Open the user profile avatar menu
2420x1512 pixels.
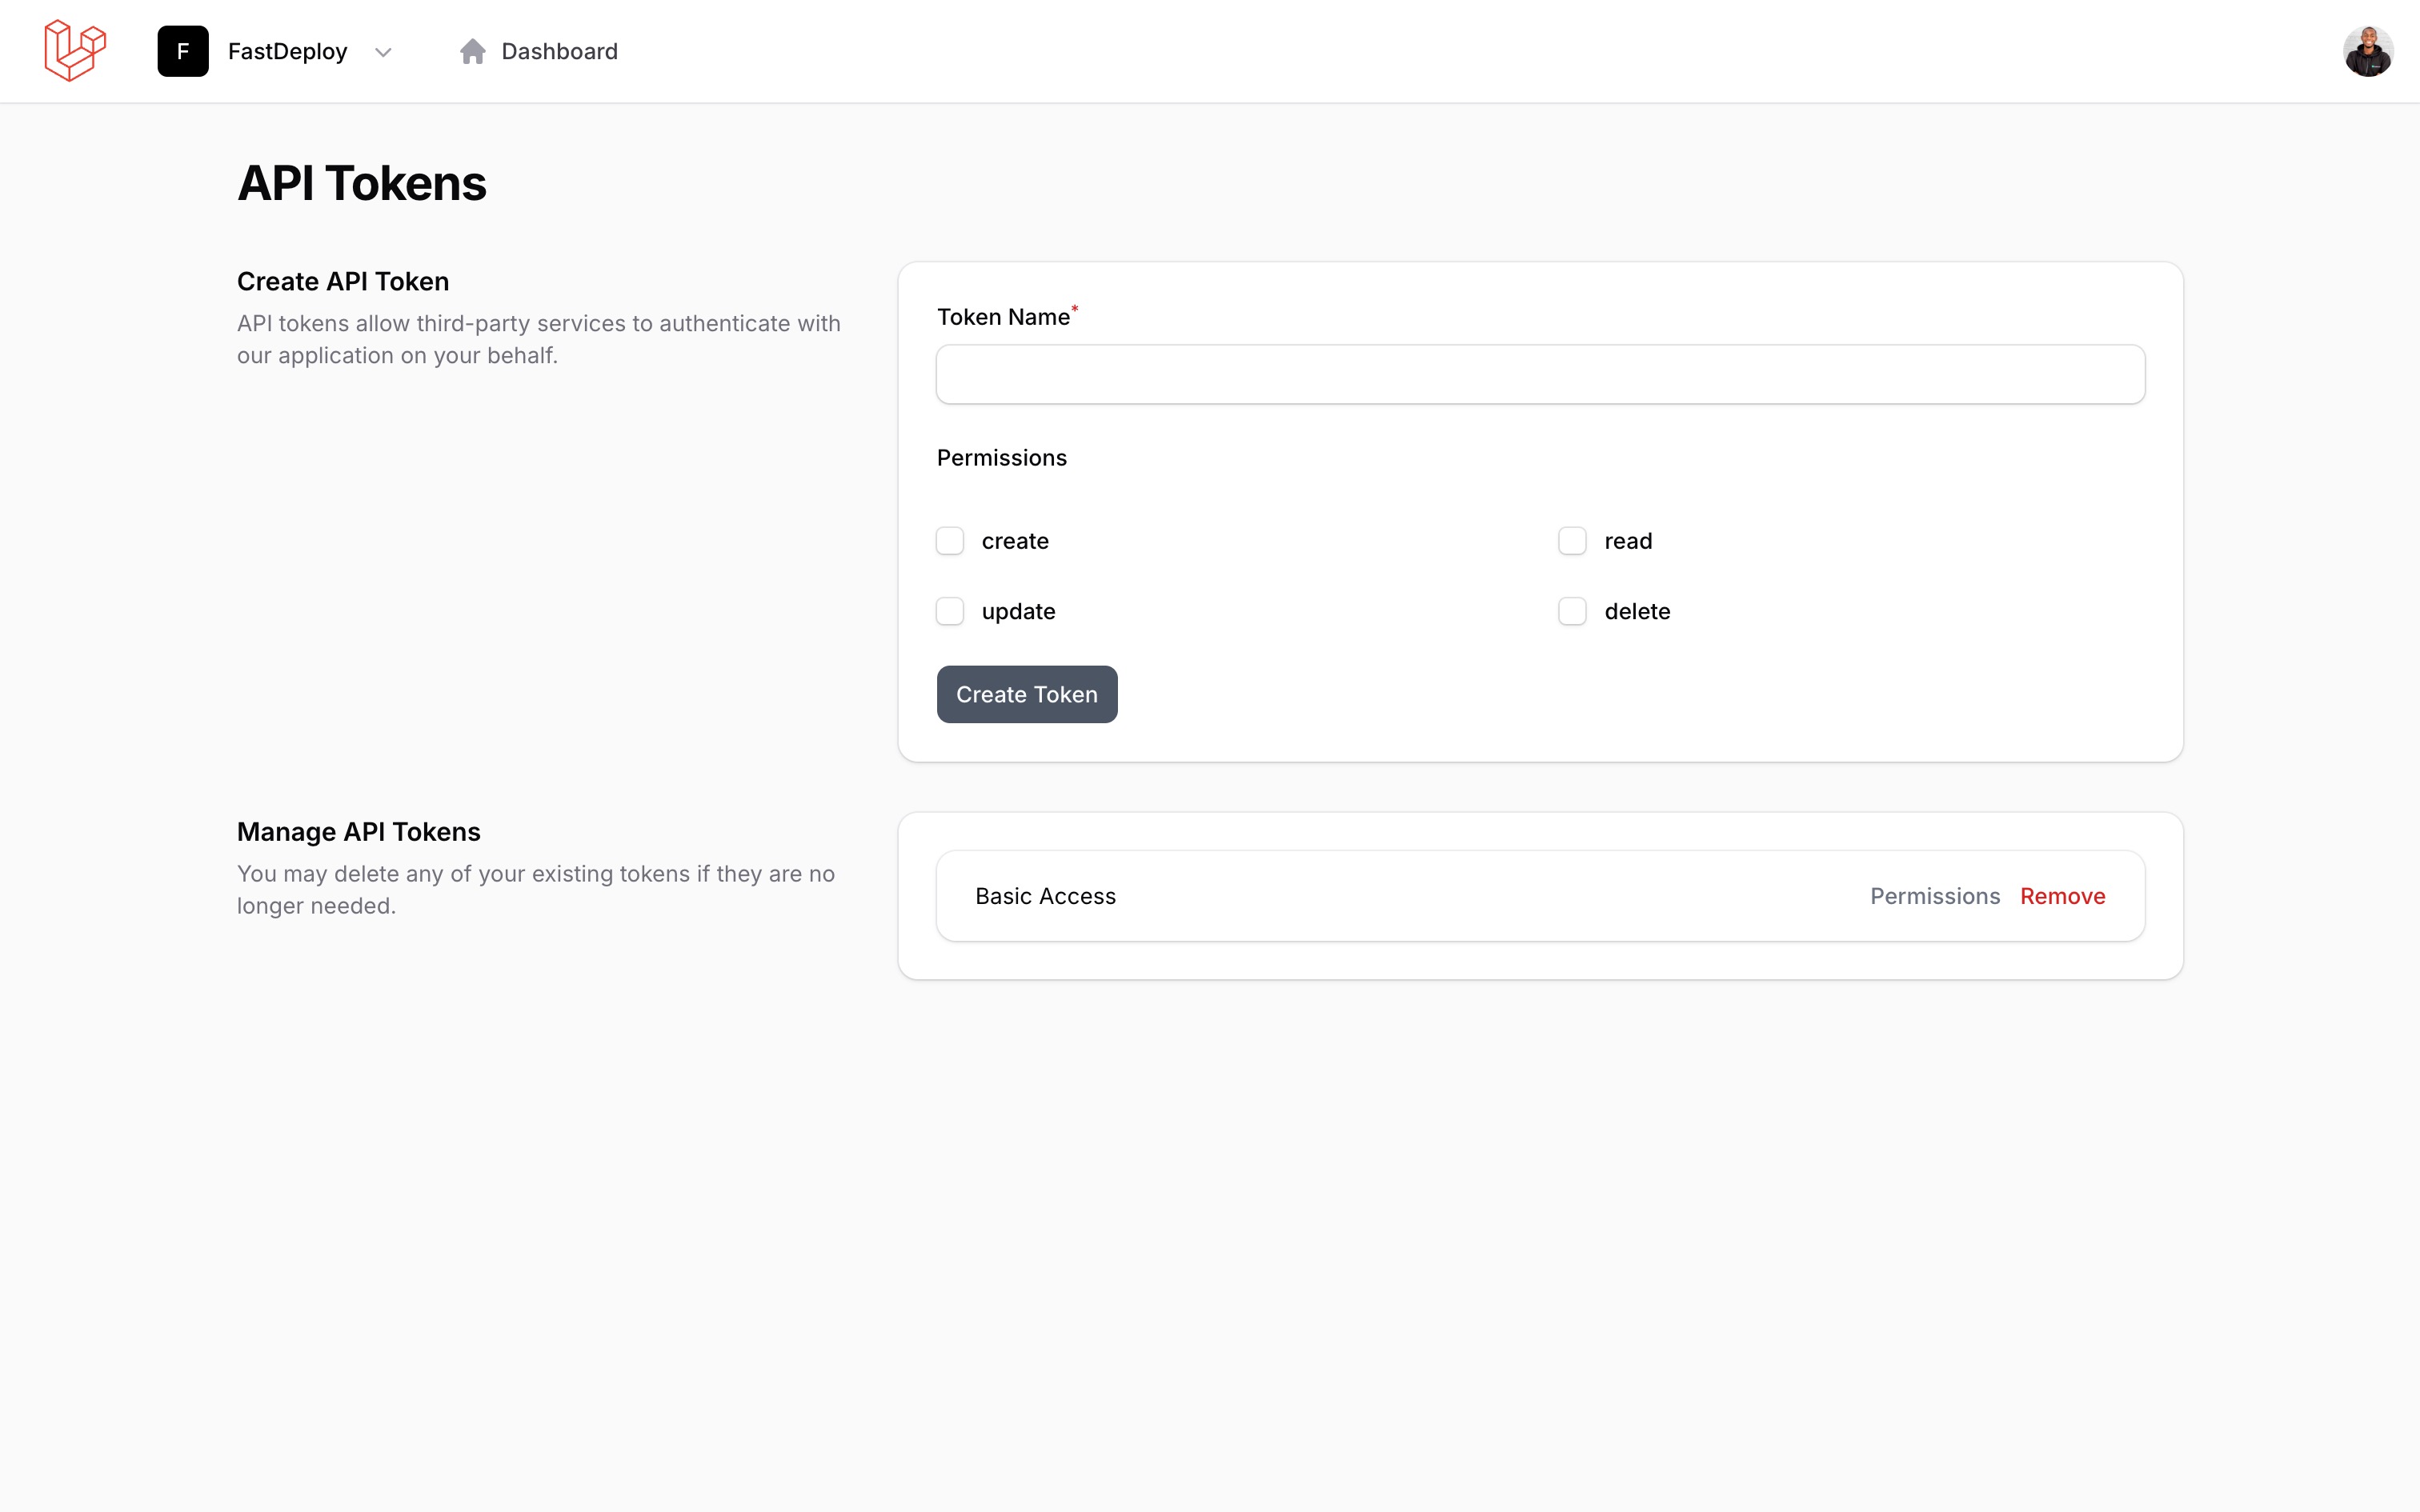tap(2367, 51)
